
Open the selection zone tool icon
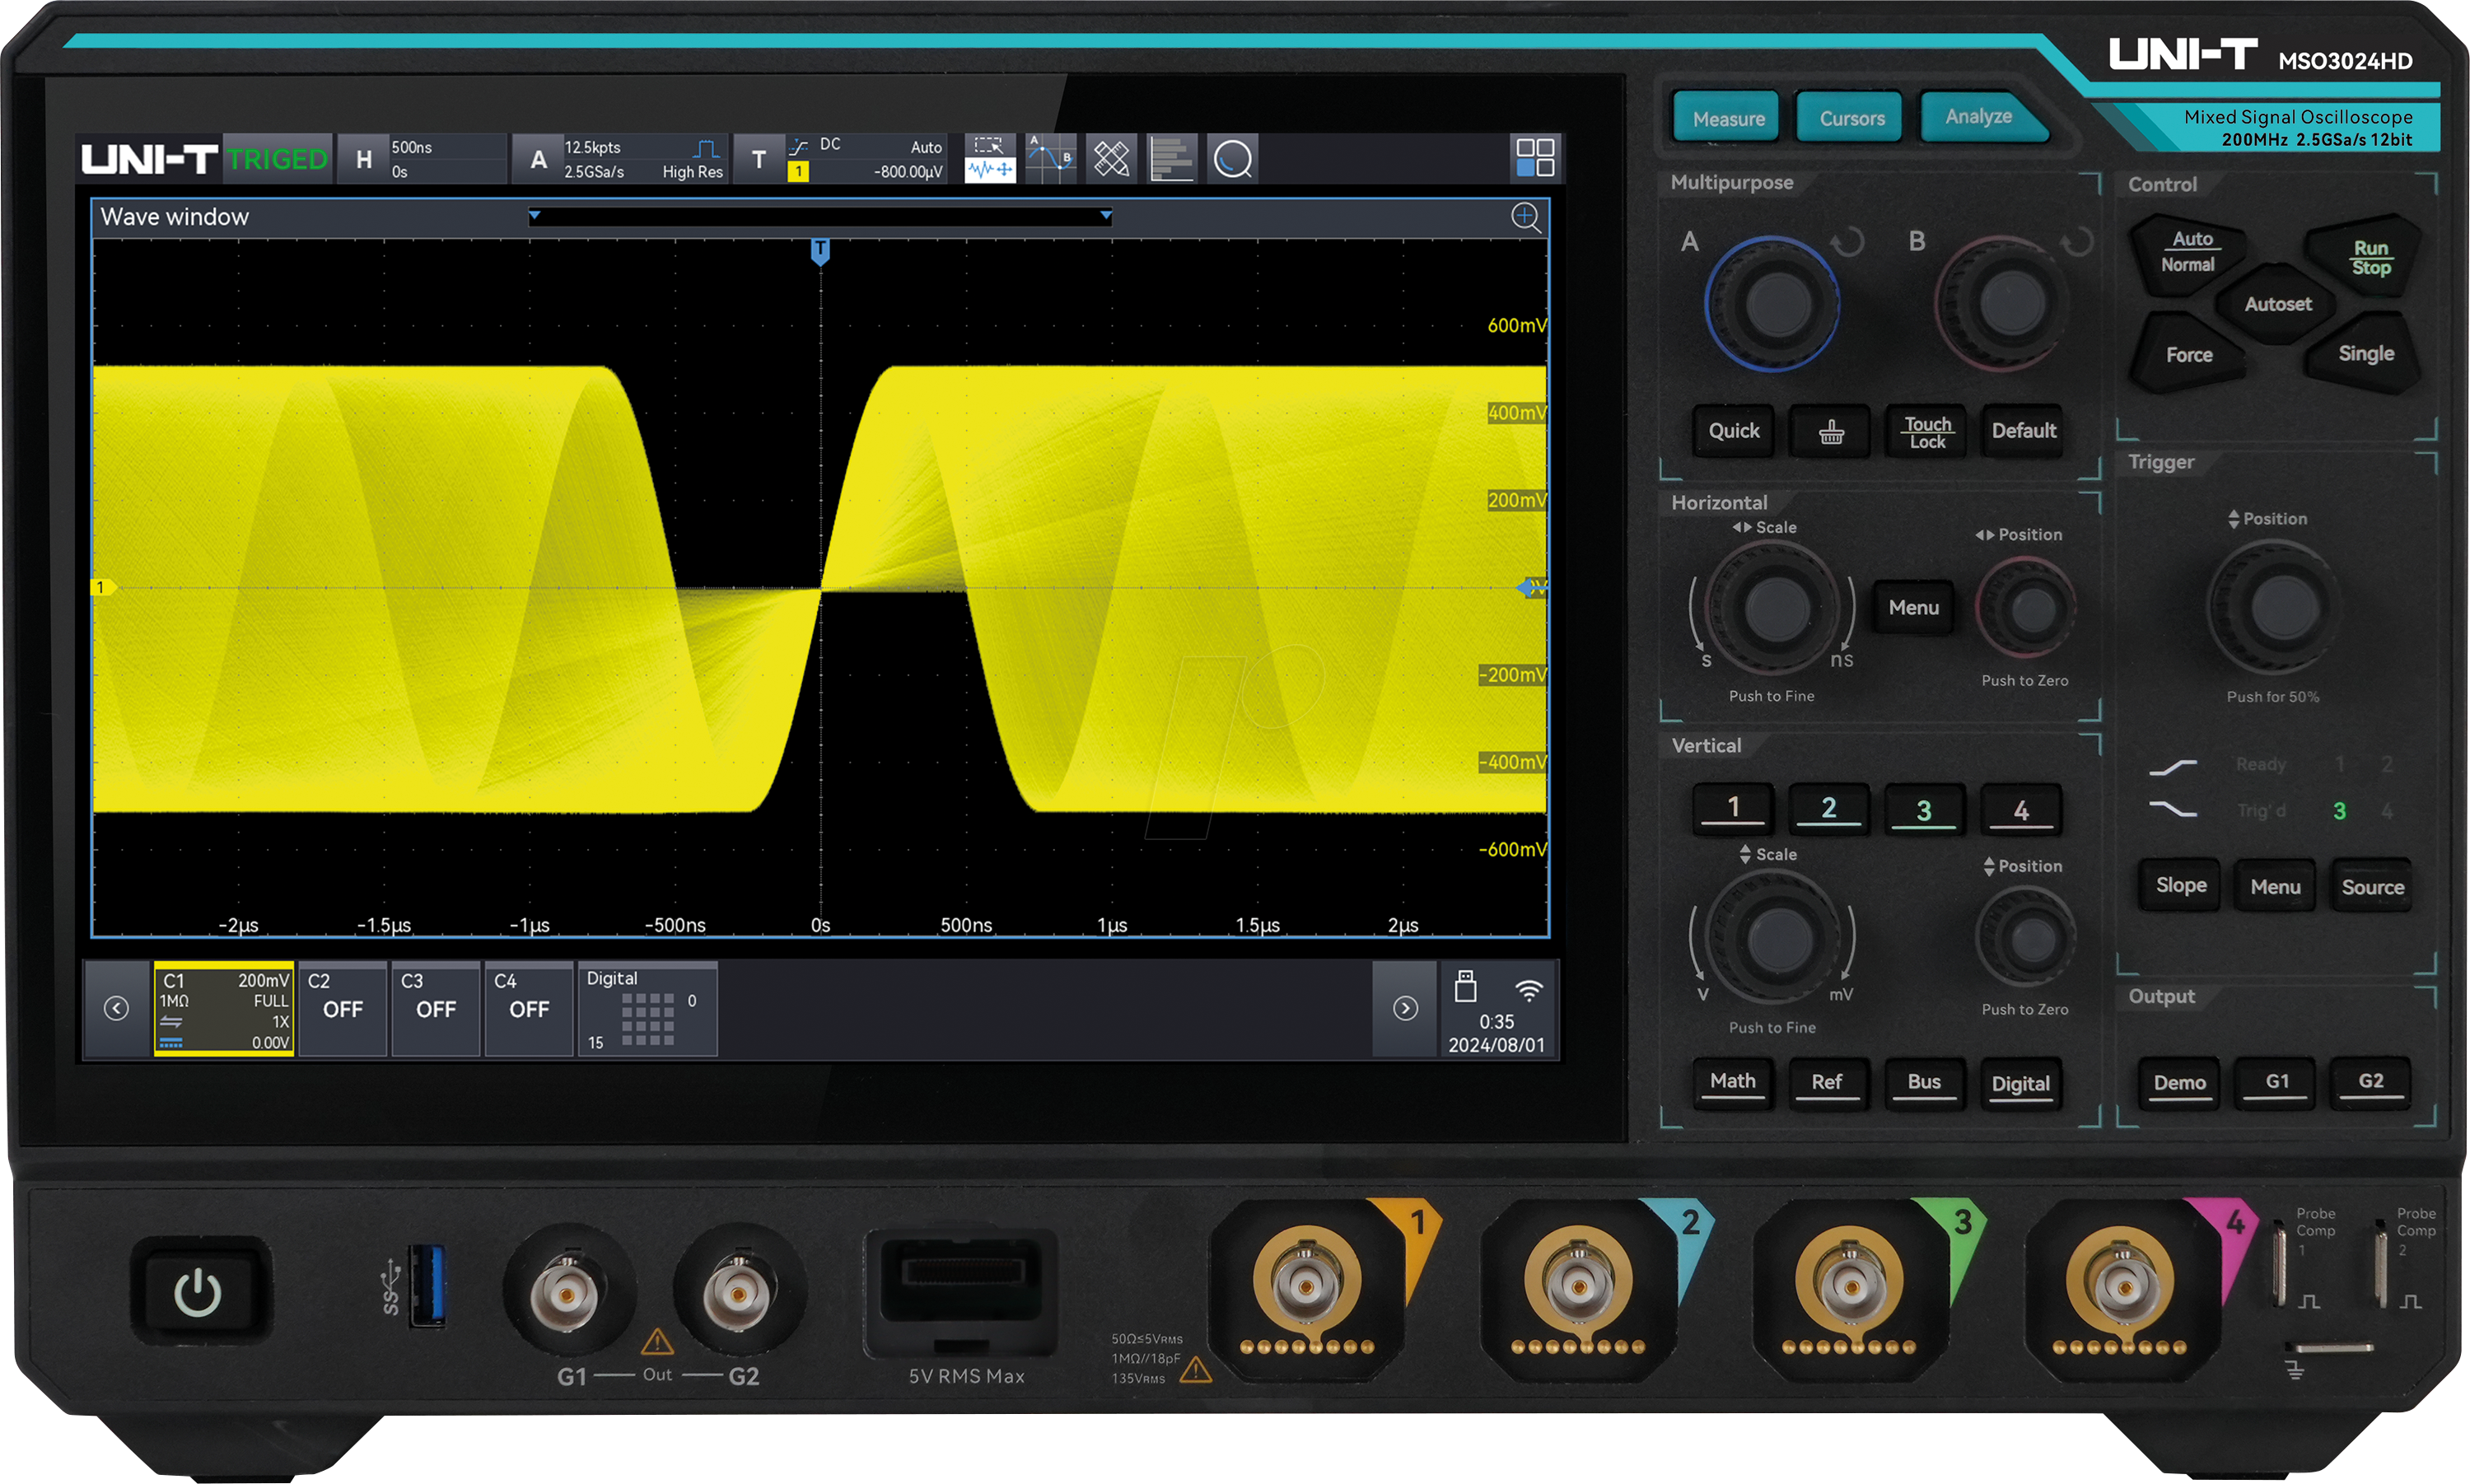pos(990,146)
